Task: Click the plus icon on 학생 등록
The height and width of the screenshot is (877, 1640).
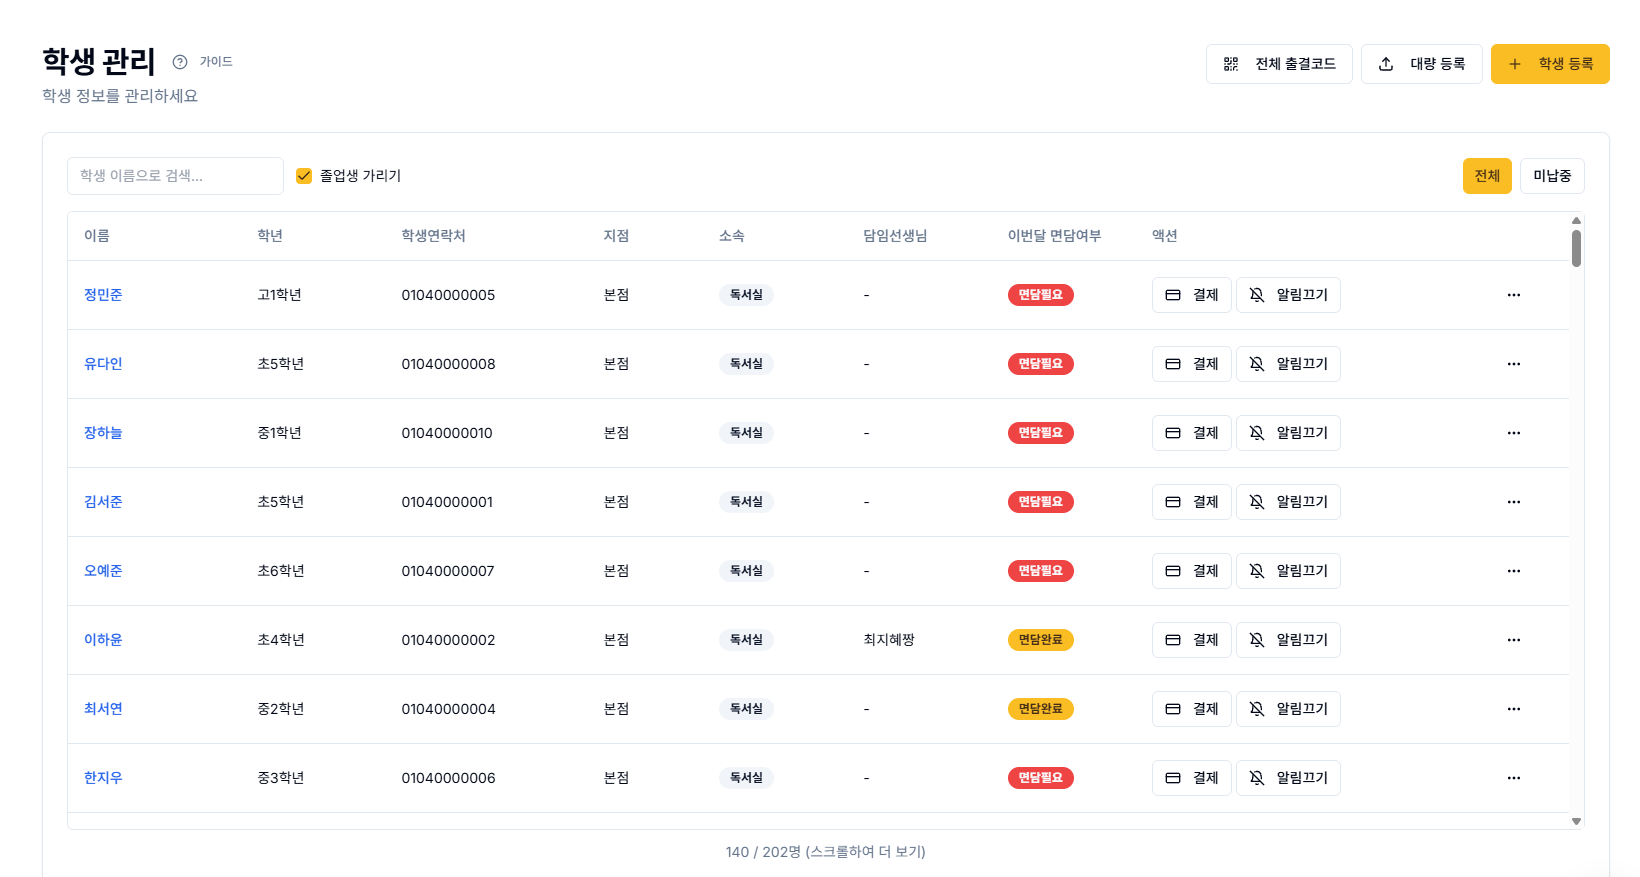Action: (1515, 64)
